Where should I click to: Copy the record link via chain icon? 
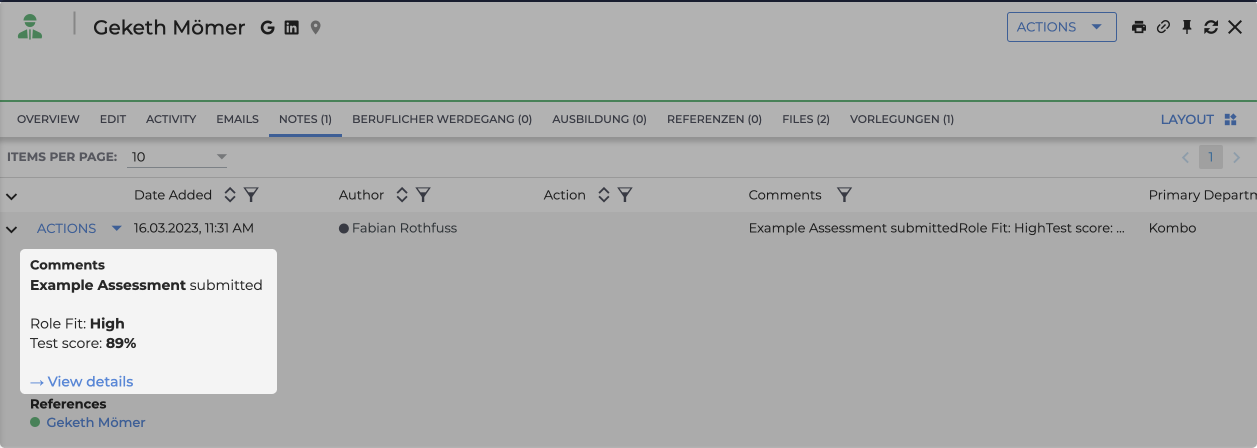click(x=1163, y=28)
